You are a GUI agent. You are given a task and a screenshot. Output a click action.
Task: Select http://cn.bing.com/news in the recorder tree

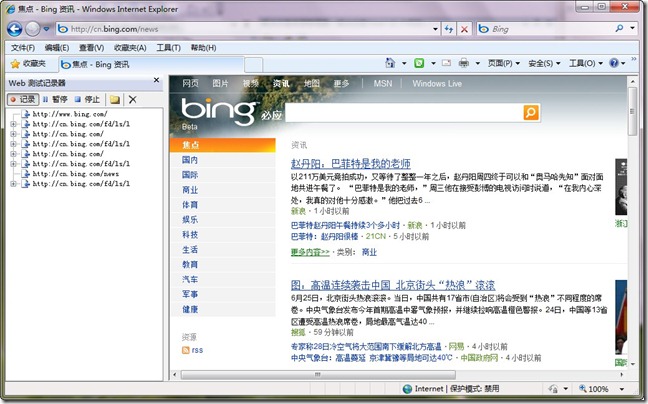tap(76, 174)
